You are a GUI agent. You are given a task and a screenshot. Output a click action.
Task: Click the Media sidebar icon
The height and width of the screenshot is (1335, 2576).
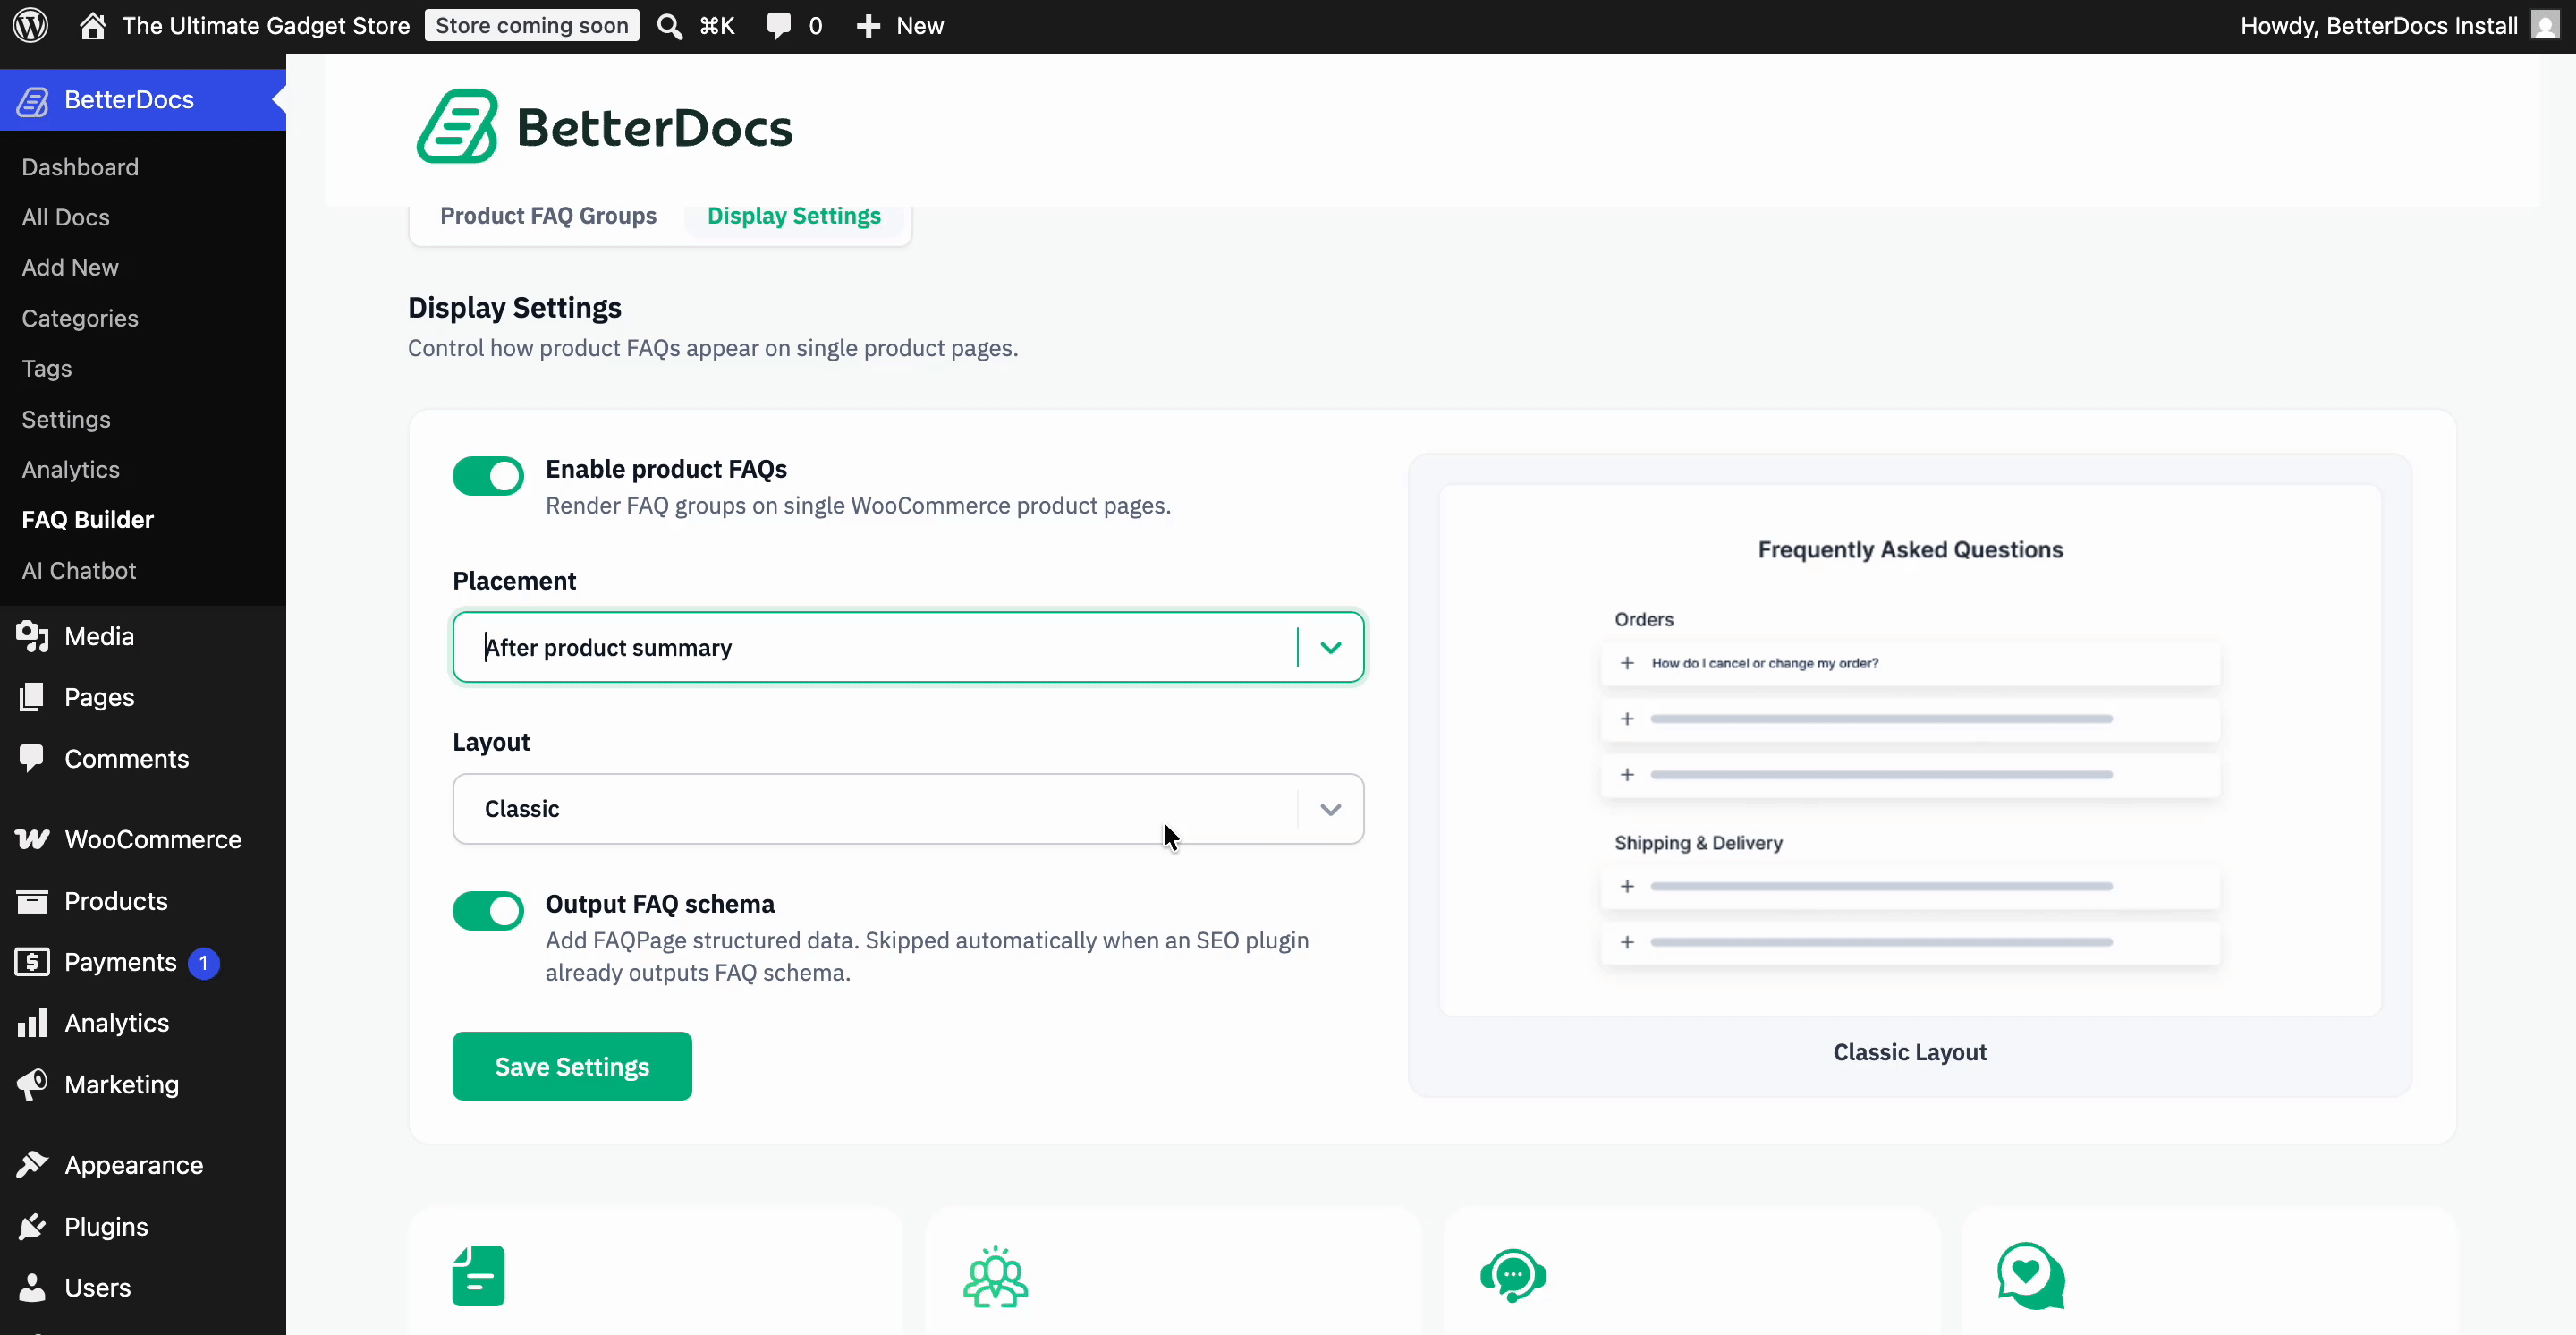click(x=32, y=637)
